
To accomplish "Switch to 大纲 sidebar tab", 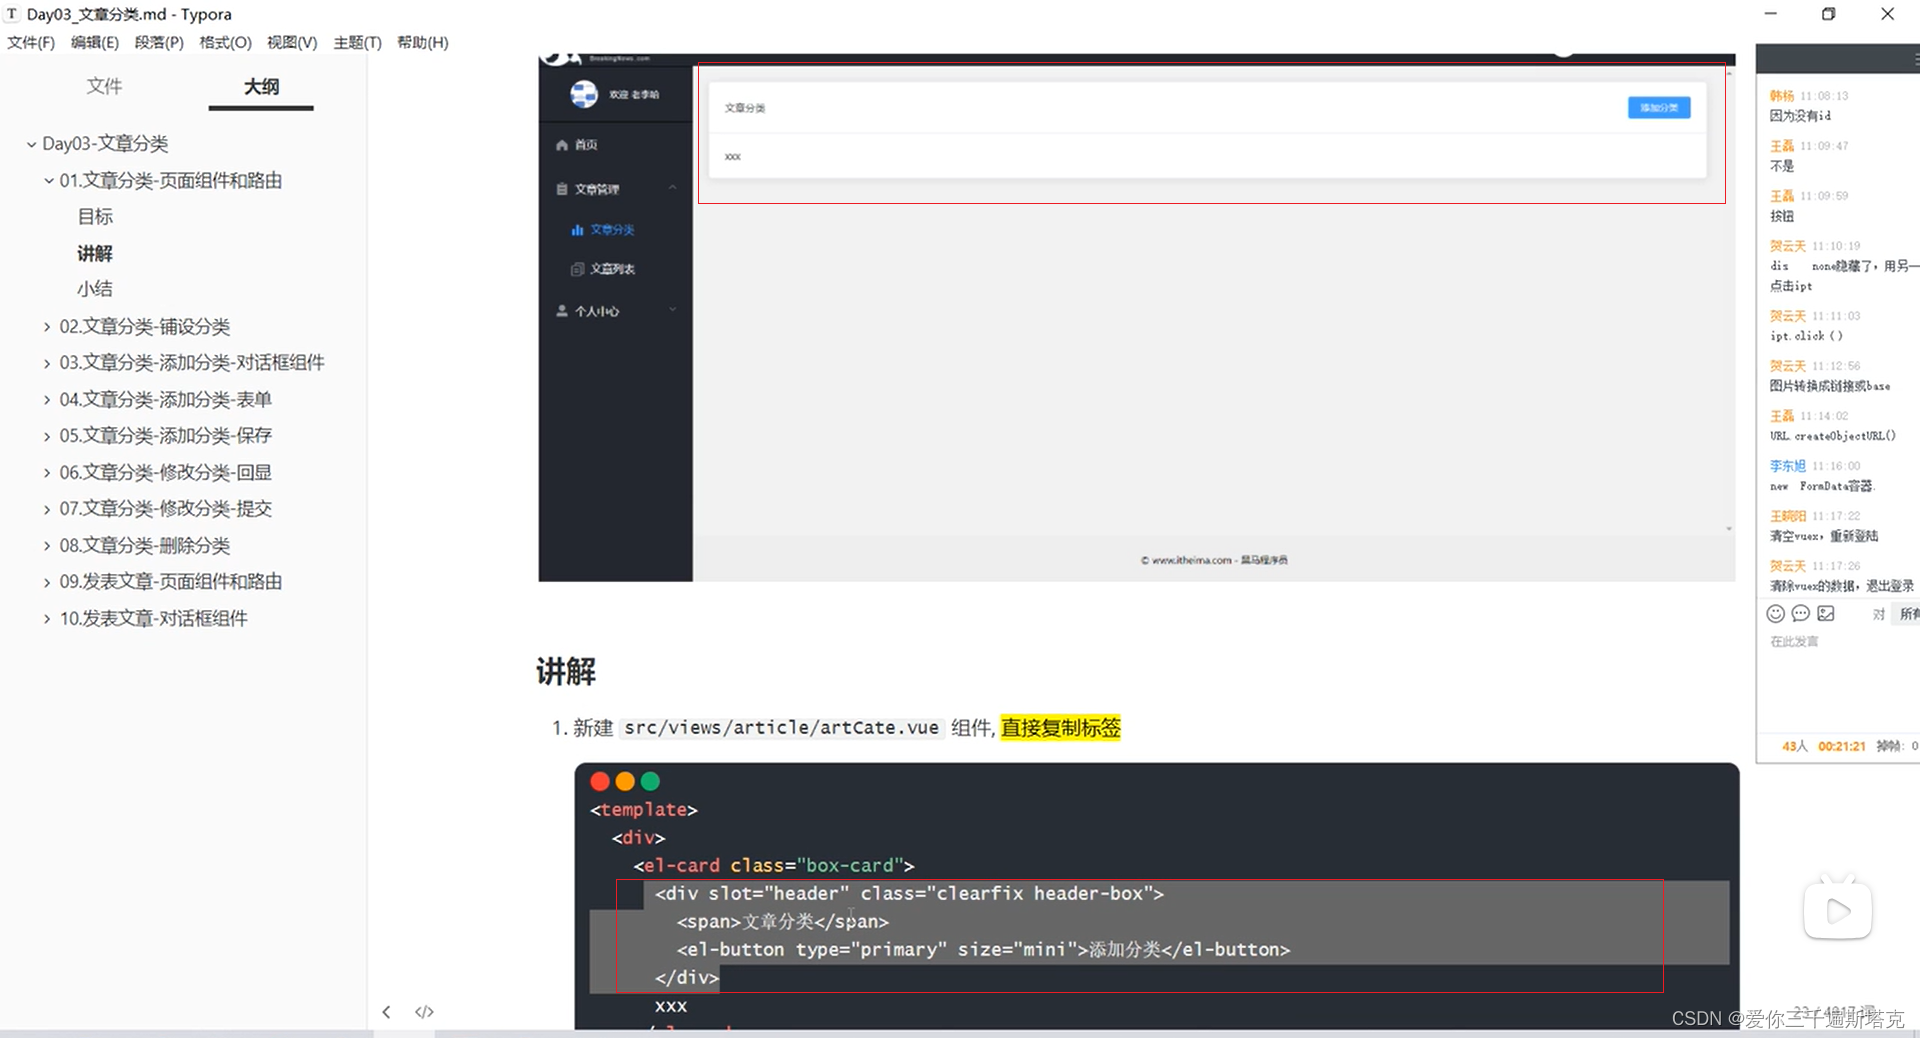I will point(261,86).
